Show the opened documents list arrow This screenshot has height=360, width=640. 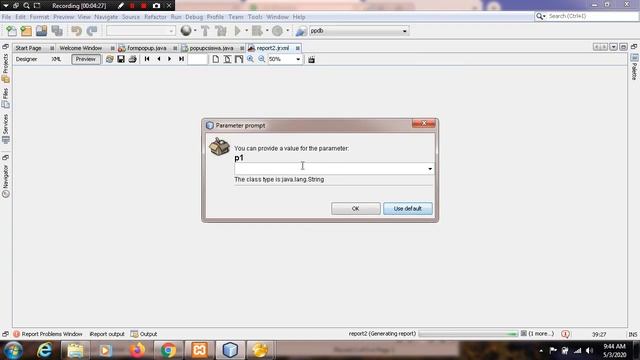pyautogui.click(x=613, y=47)
